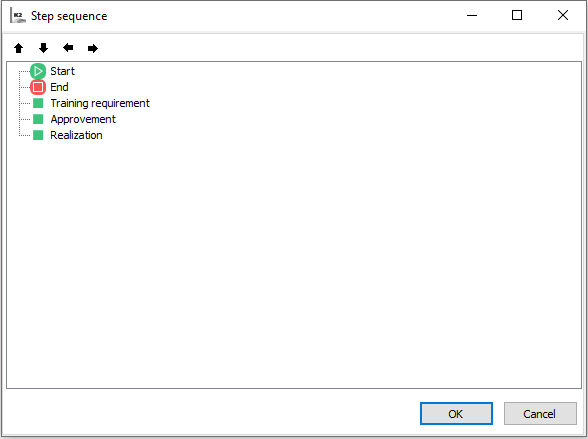Close the Step sequence dialog
This screenshot has height=439, width=588.
pyautogui.click(x=562, y=15)
